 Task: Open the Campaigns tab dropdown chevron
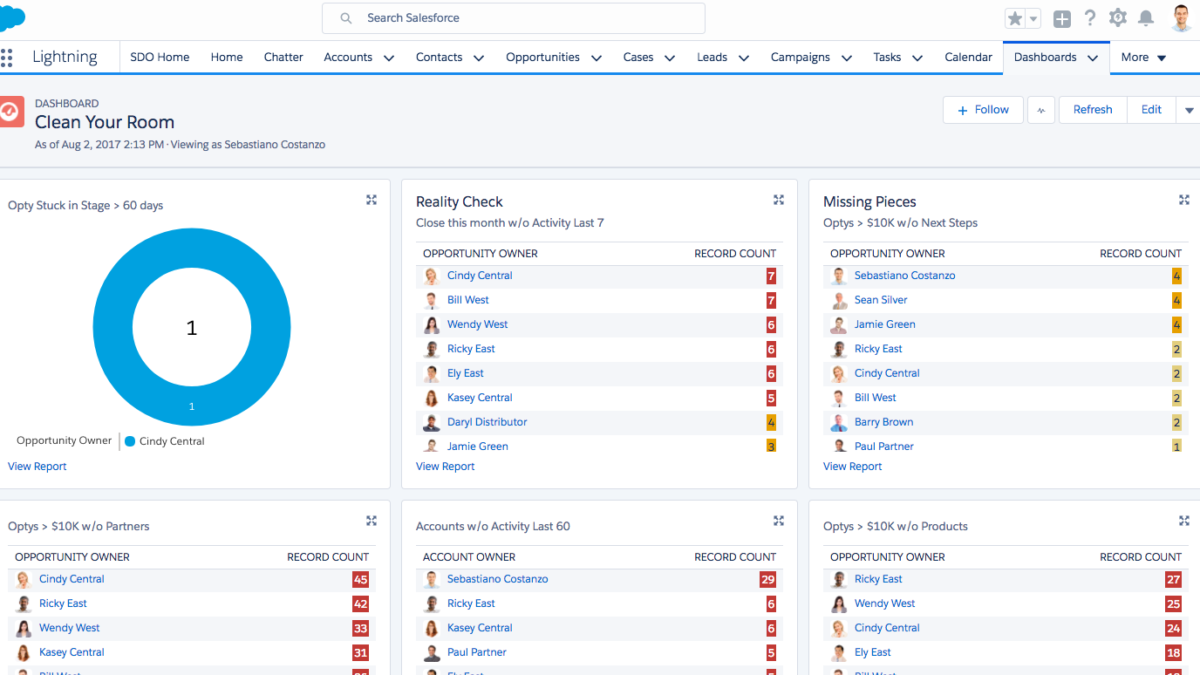coord(846,58)
